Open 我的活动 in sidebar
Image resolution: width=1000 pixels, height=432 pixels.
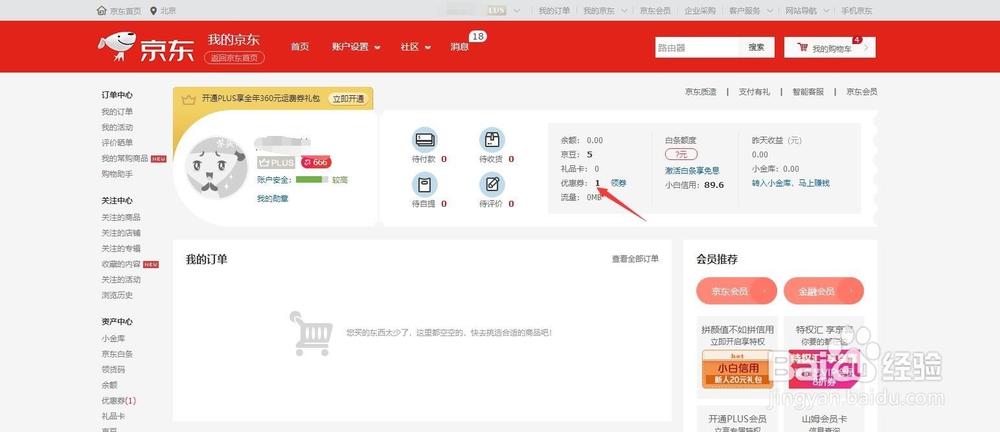point(117,127)
